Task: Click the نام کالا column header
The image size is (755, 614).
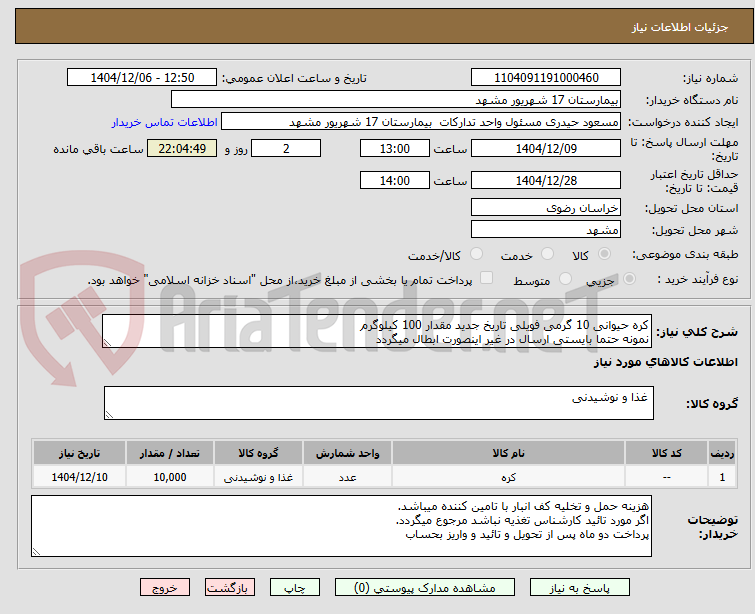Action: point(508,454)
